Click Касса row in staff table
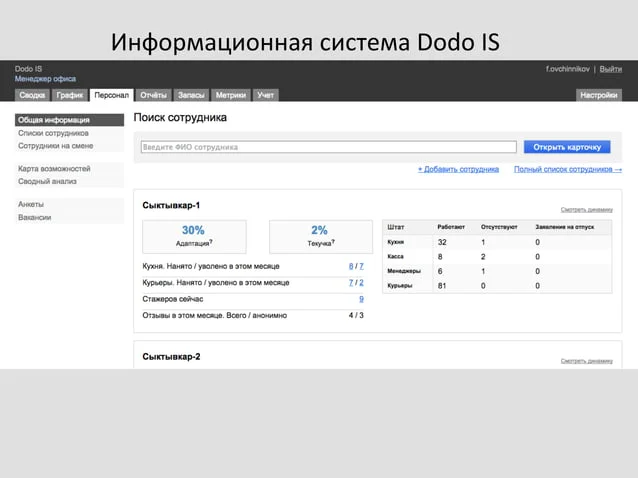 497,257
